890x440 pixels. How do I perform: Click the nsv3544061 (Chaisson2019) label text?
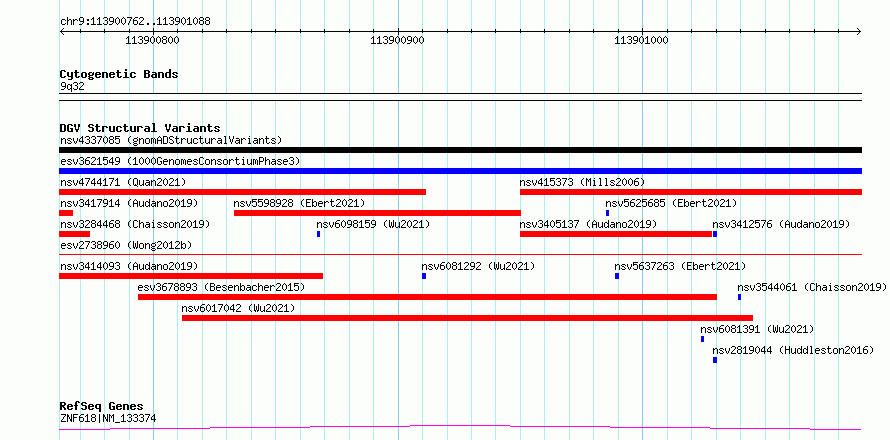(812, 287)
